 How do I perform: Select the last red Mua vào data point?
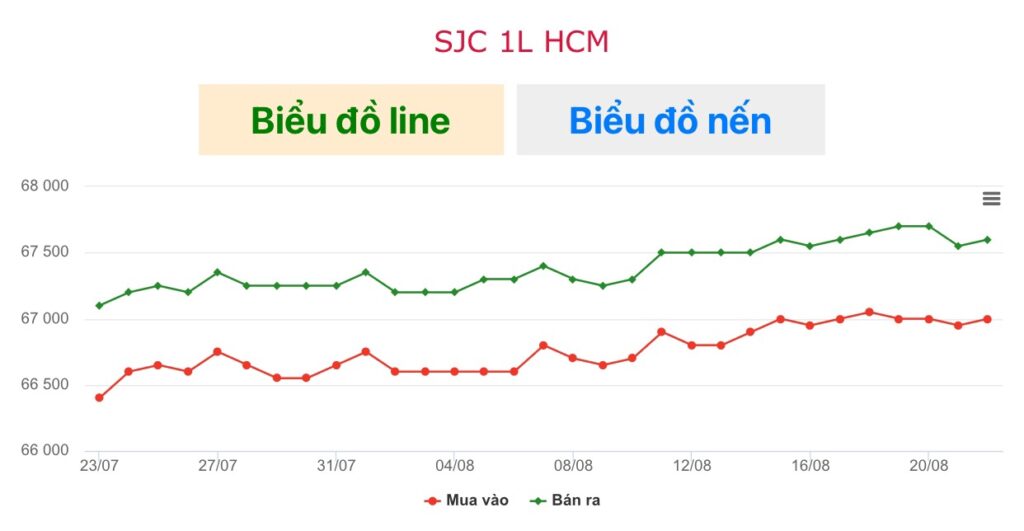[987, 319]
